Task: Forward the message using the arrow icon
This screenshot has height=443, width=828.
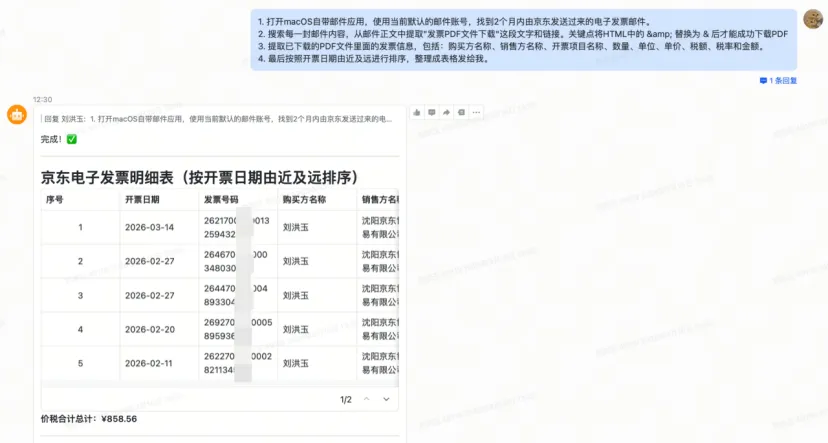Action: (x=446, y=112)
